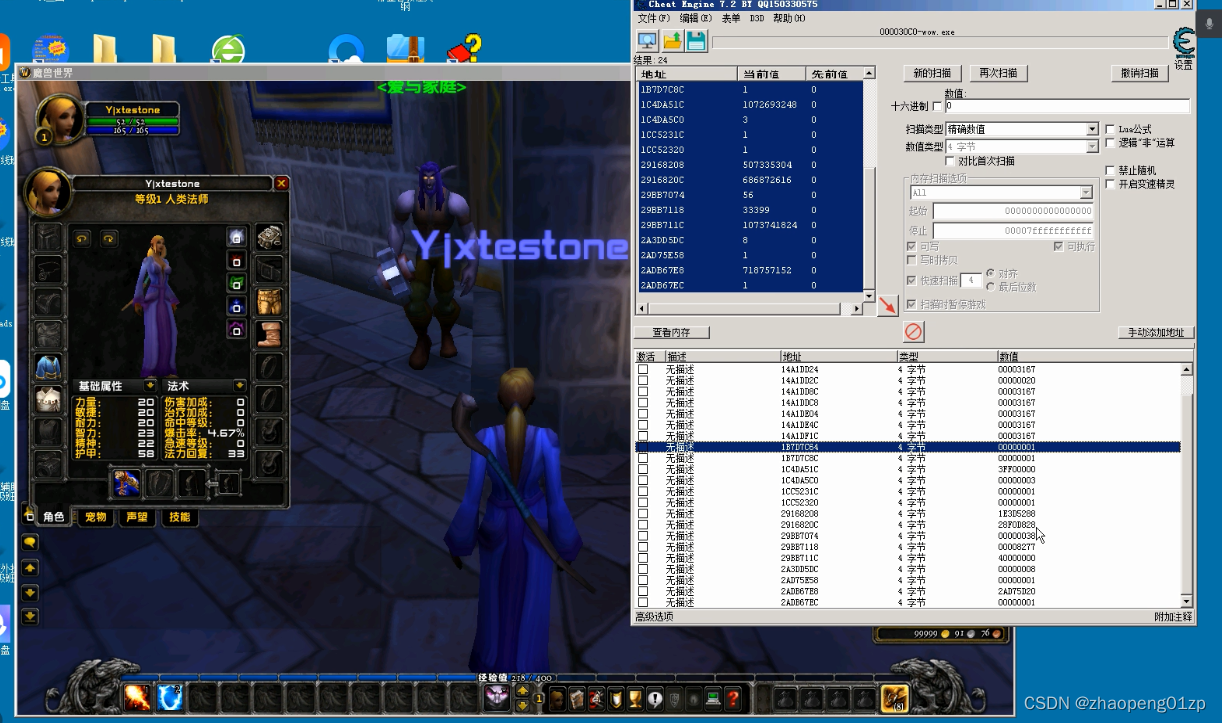Open the achievements trophy button
This screenshot has height=723, width=1222.
635,698
